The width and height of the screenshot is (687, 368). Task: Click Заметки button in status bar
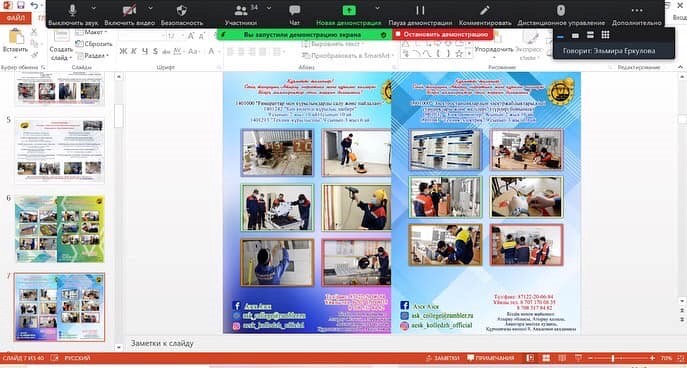[x=443, y=358]
